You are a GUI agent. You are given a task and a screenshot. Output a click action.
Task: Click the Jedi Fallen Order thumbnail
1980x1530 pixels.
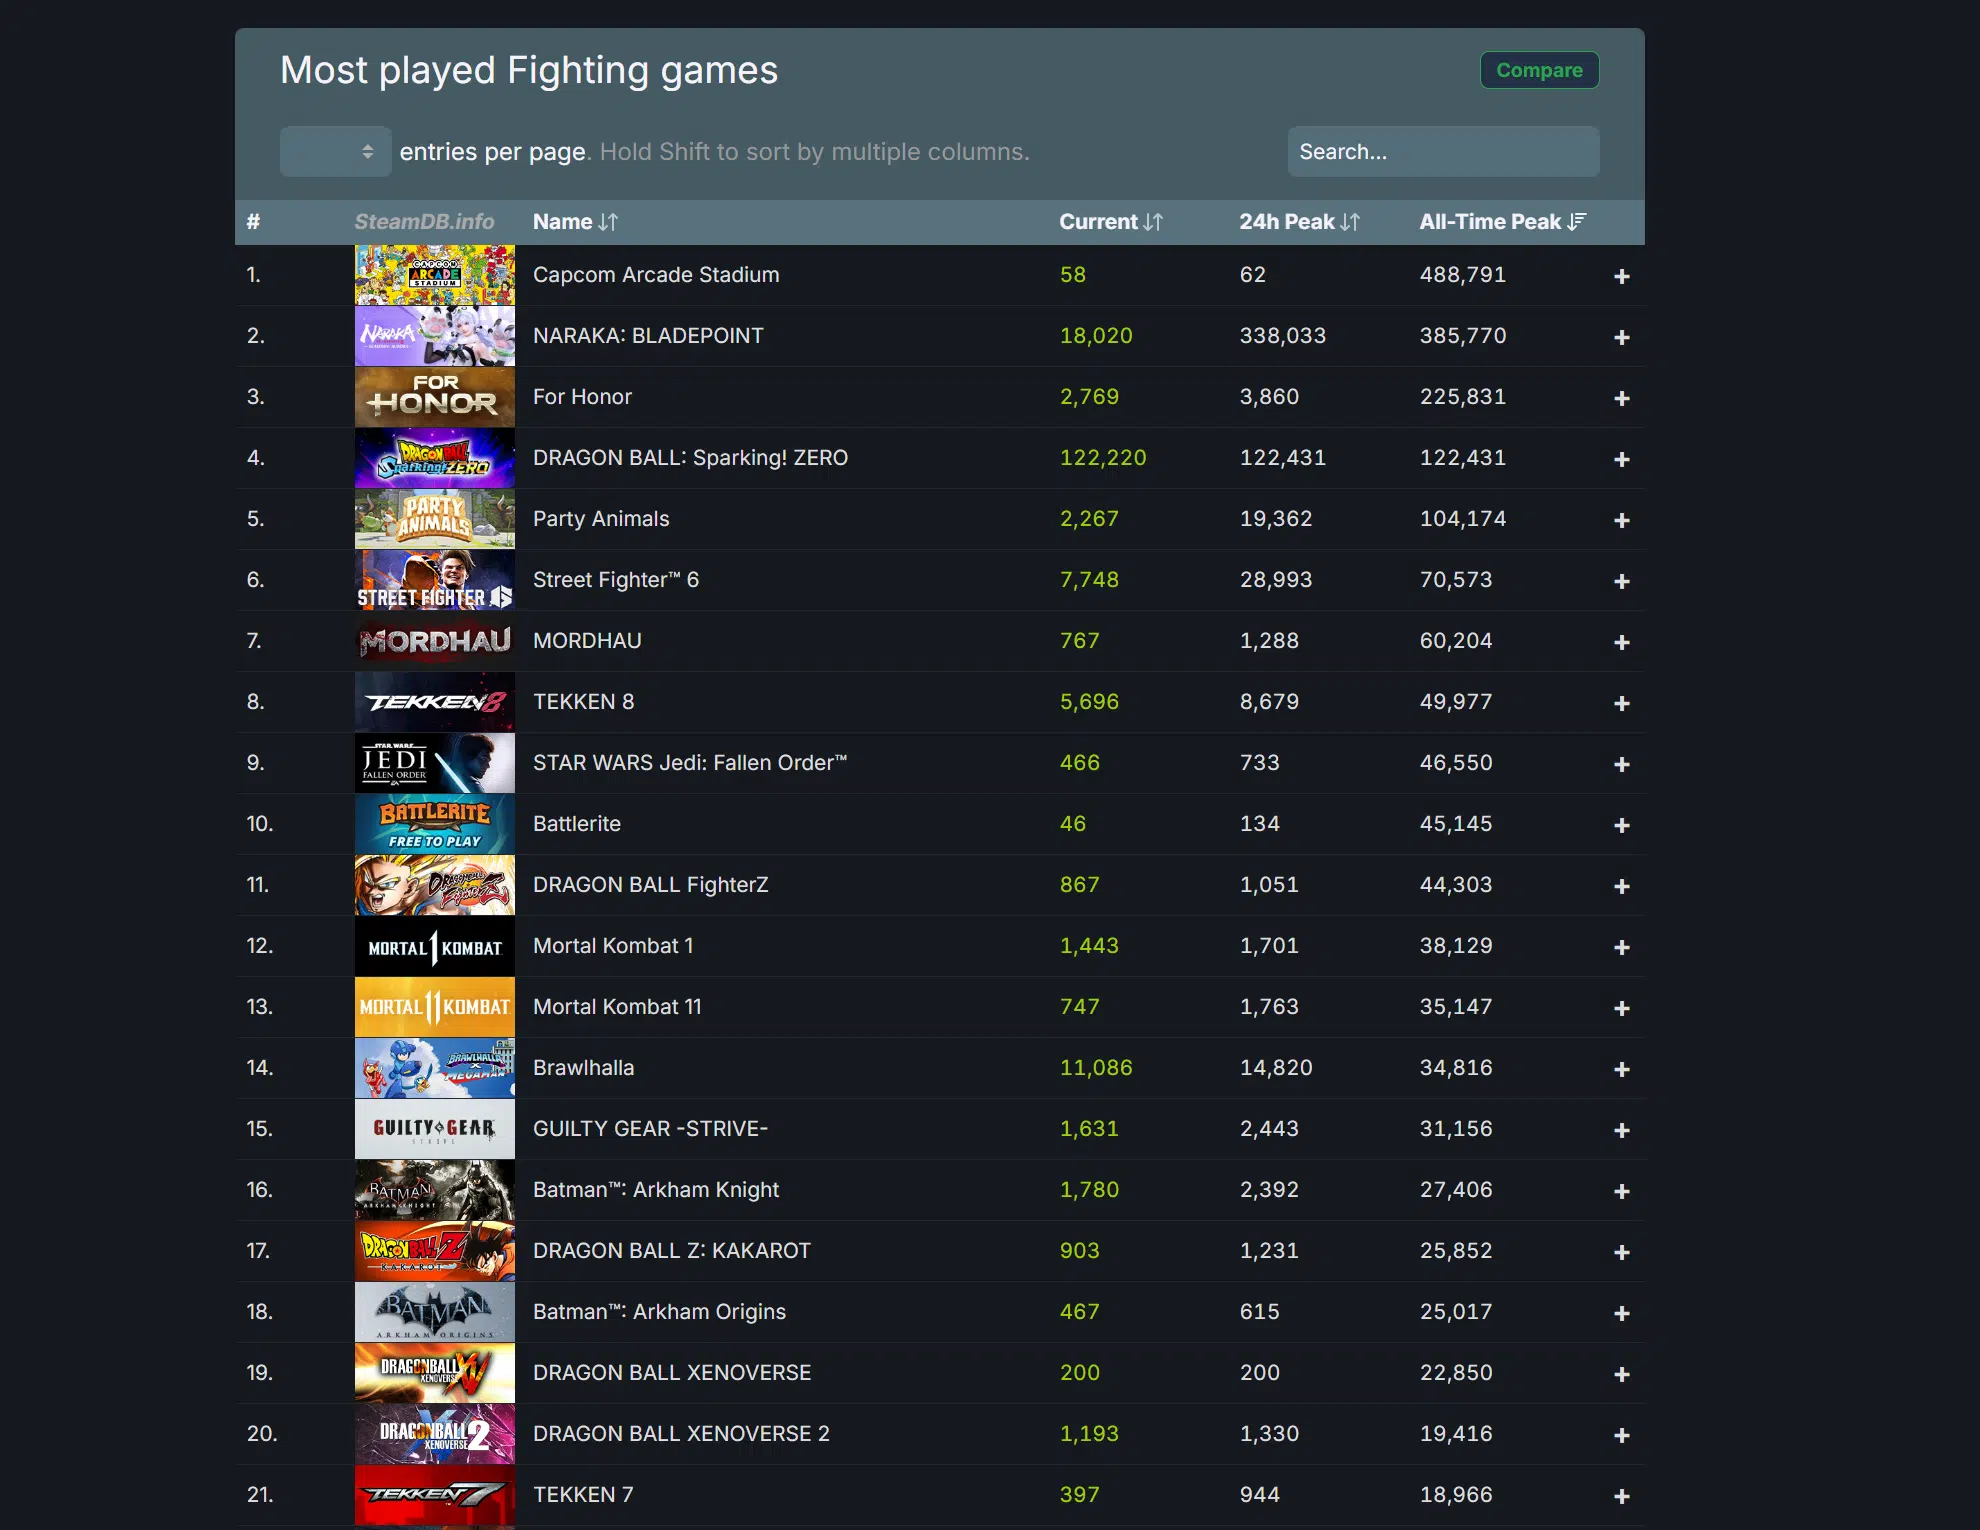[435, 763]
